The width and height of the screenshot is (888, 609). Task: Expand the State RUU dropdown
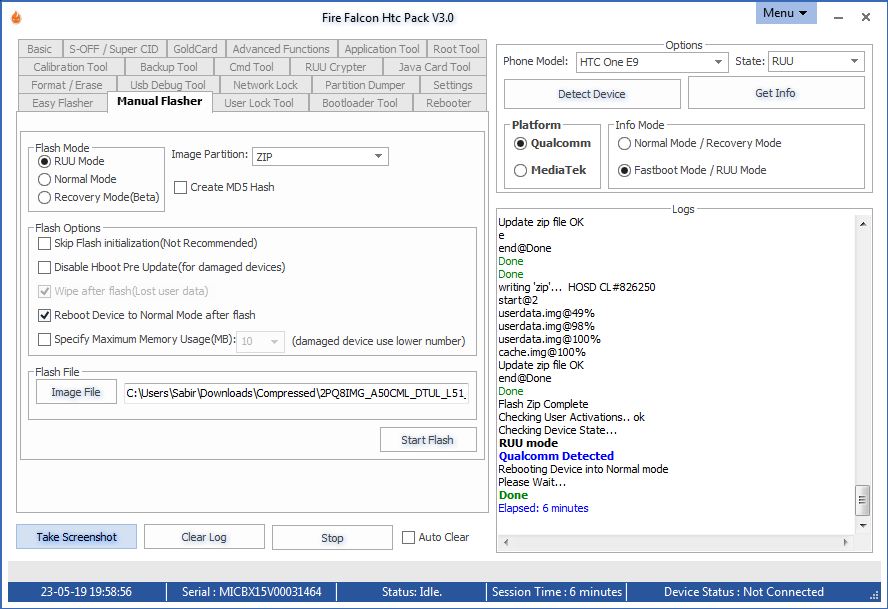click(816, 61)
